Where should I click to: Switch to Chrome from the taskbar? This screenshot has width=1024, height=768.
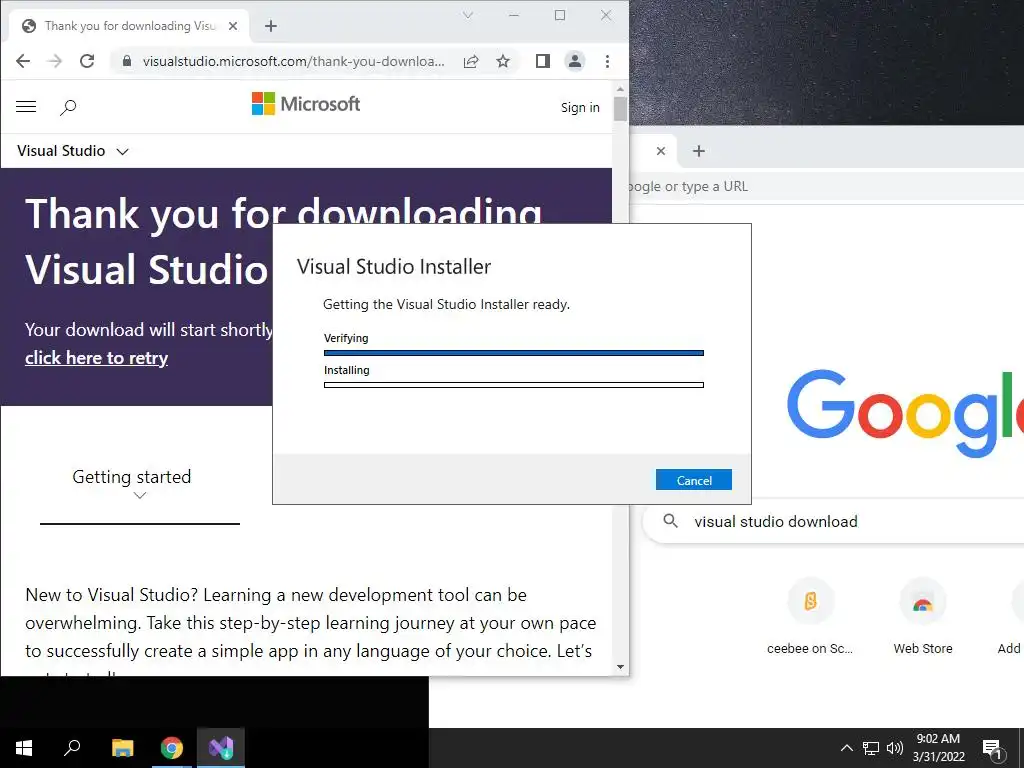[172, 748]
